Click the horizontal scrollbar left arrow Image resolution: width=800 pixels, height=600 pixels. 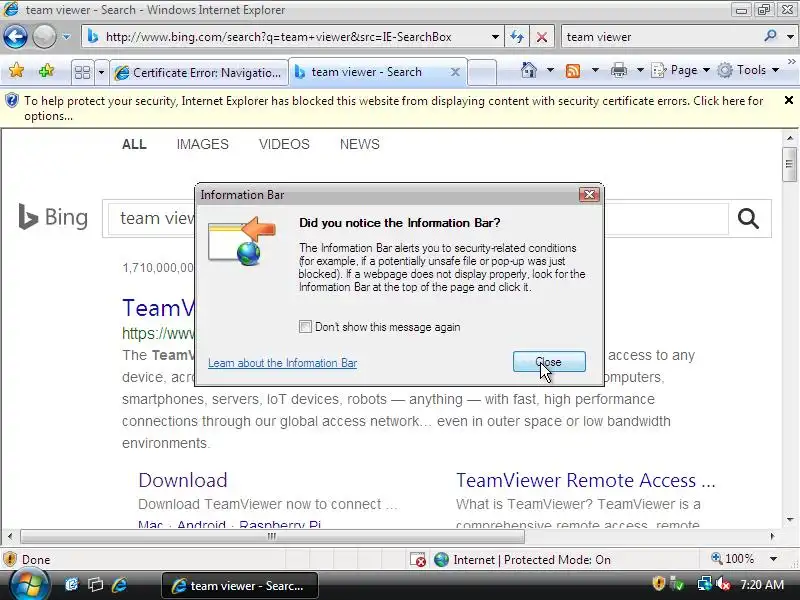pyautogui.click(x=10, y=536)
